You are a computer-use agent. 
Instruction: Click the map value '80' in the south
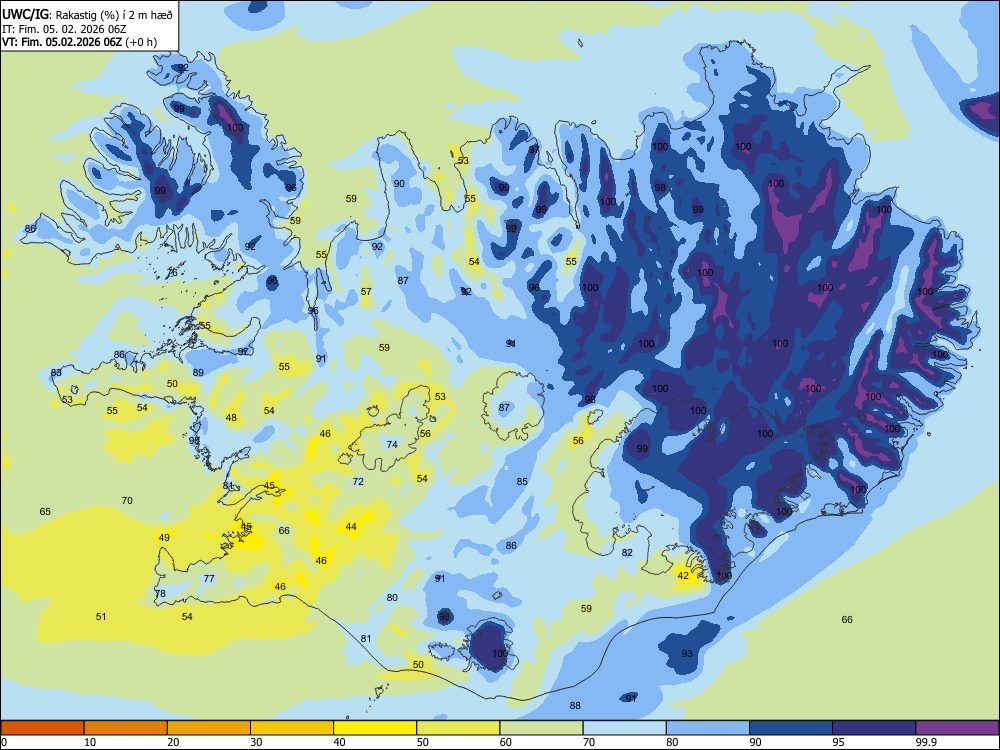[x=392, y=598]
